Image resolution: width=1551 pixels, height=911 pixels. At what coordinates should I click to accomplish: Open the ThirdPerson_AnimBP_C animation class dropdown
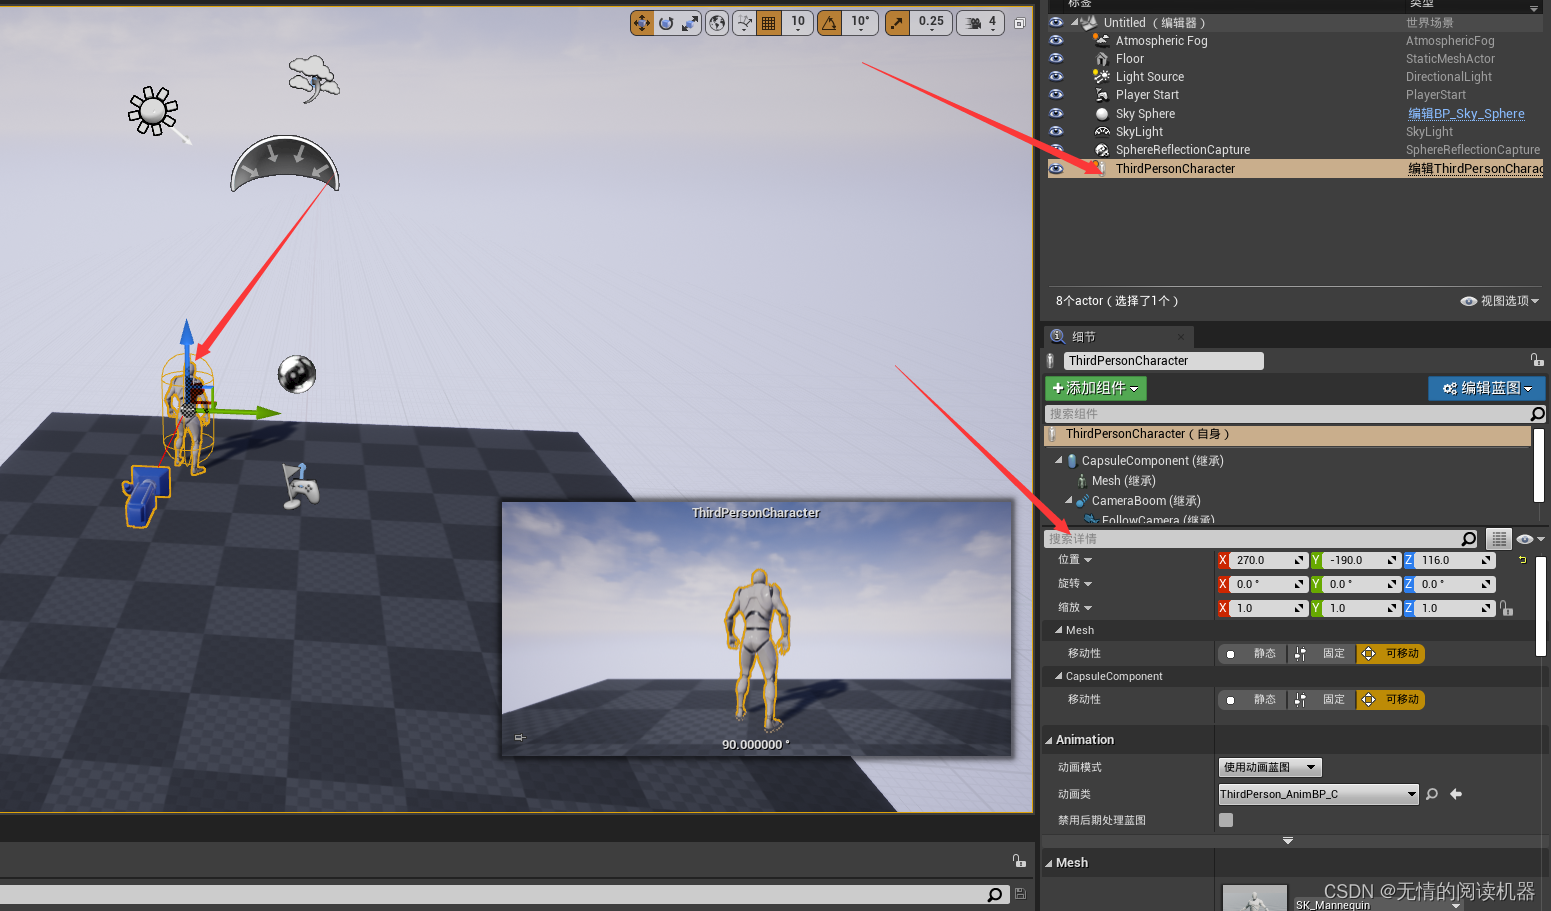pyautogui.click(x=1411, y=793)
